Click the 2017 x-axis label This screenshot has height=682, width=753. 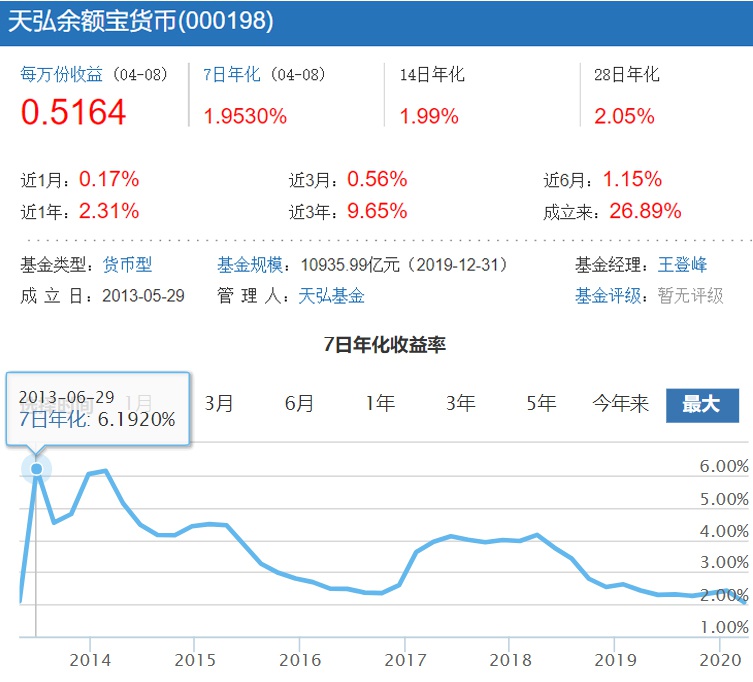pos(405,660)
